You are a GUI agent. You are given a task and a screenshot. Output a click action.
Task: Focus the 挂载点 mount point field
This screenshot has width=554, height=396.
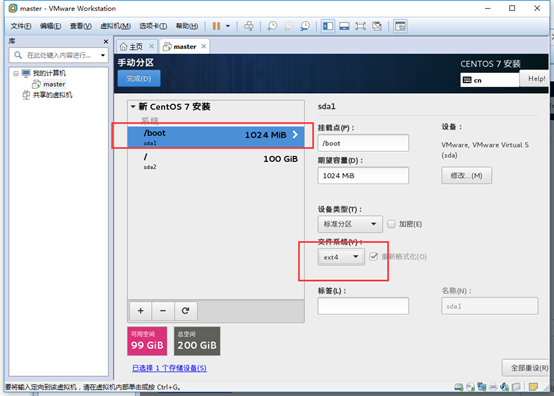pyautogui.click(x=363, y=143)
